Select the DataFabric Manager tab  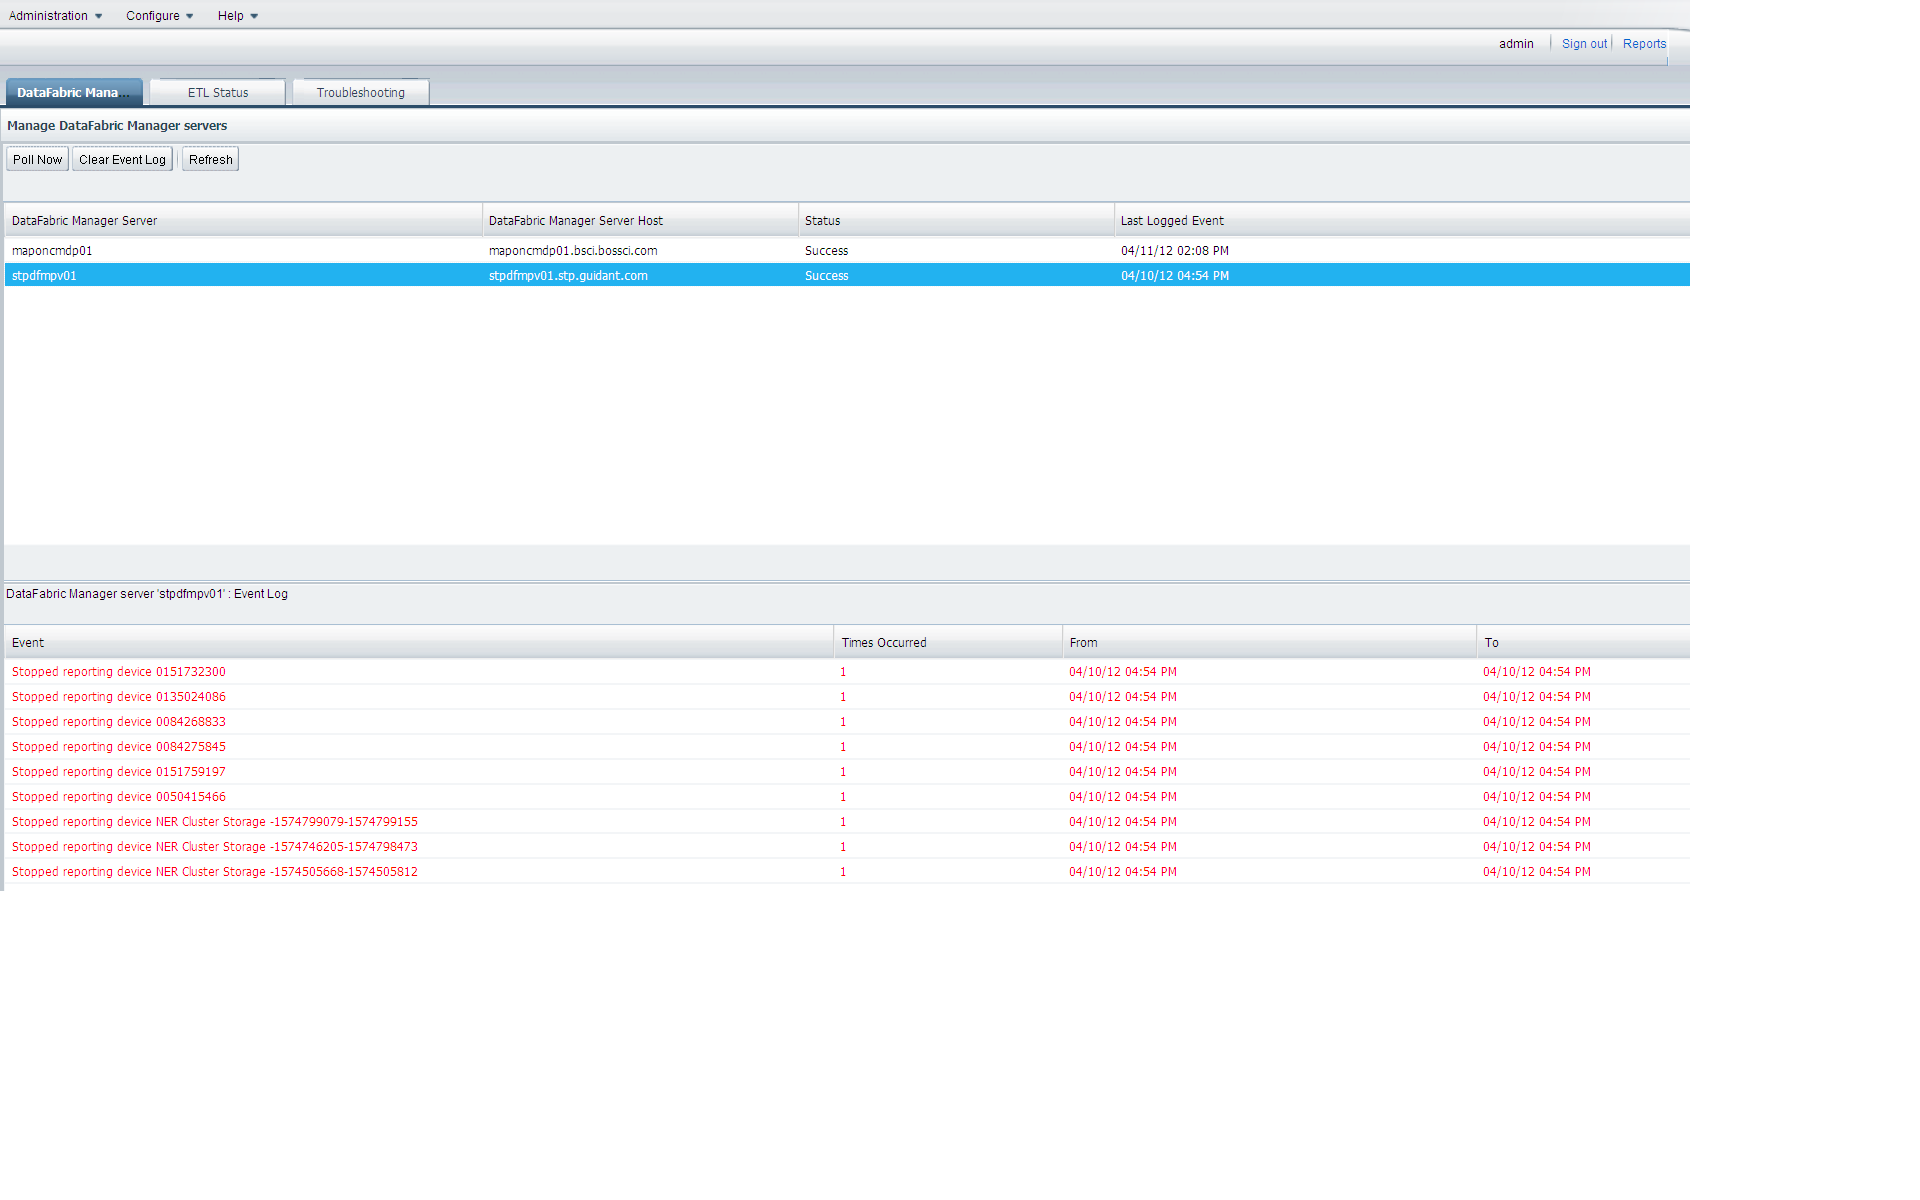click(x=73, y=93)
